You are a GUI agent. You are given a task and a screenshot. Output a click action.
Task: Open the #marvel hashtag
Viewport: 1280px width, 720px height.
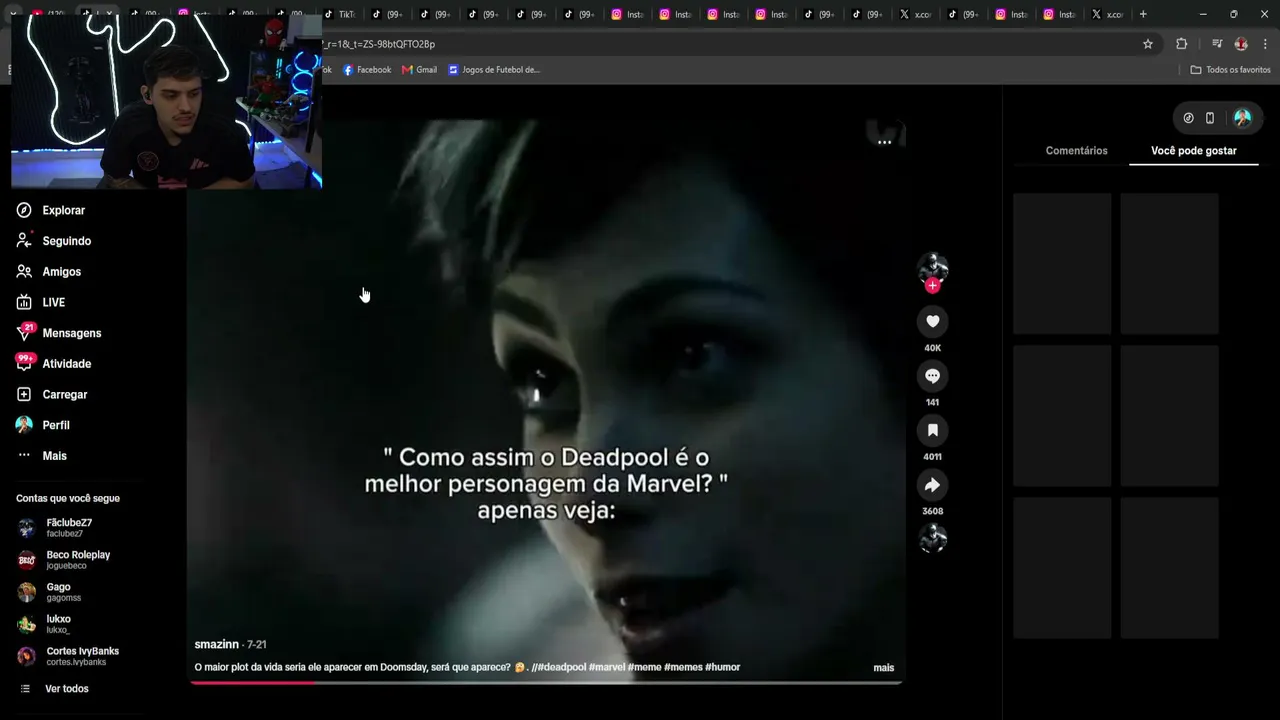pos(606,667)
